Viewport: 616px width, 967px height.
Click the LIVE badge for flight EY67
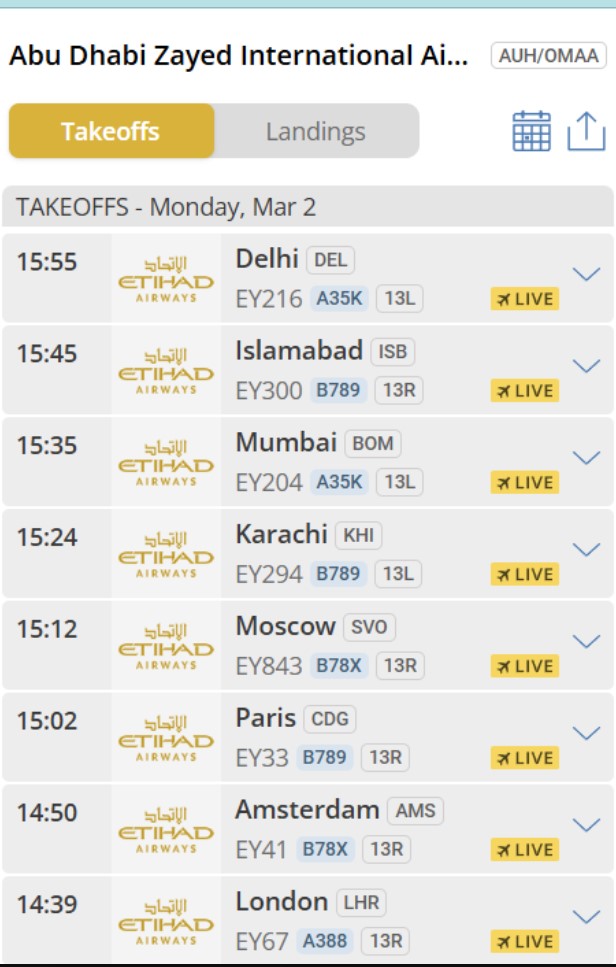[524, 941]
